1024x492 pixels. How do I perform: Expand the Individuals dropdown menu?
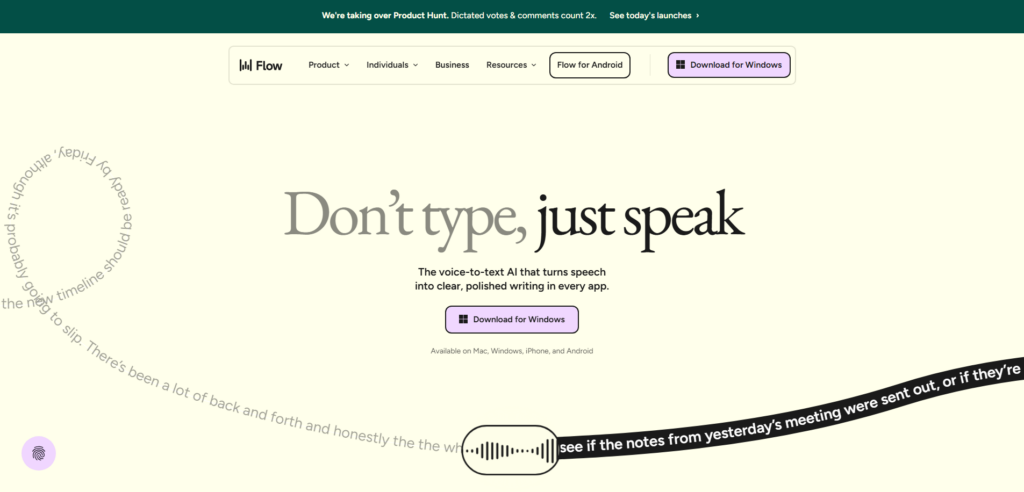click(392, 65)
